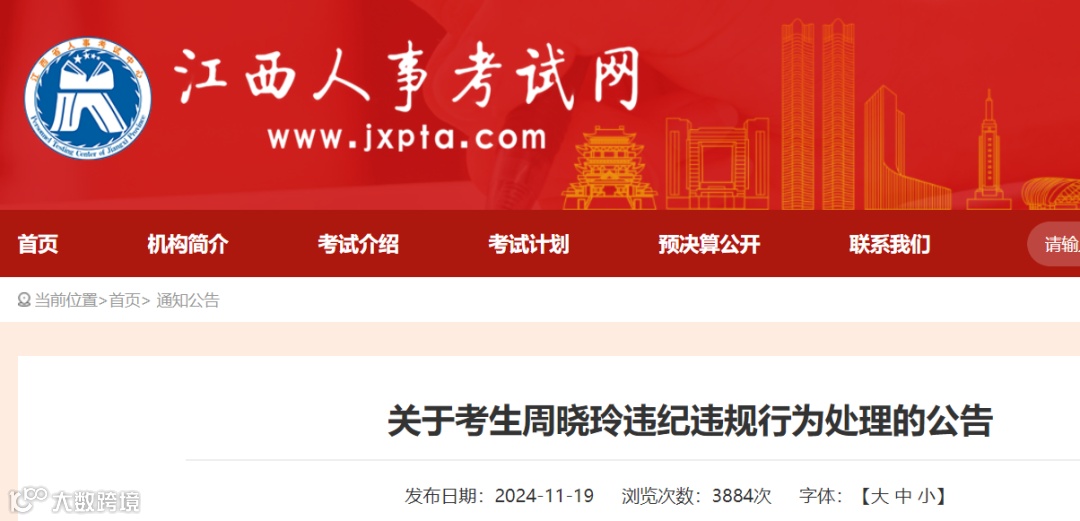Open the 机构简介 menu item
This screenshot has width=1080, height=521.
pyautogui.click(x=187, y=244)
